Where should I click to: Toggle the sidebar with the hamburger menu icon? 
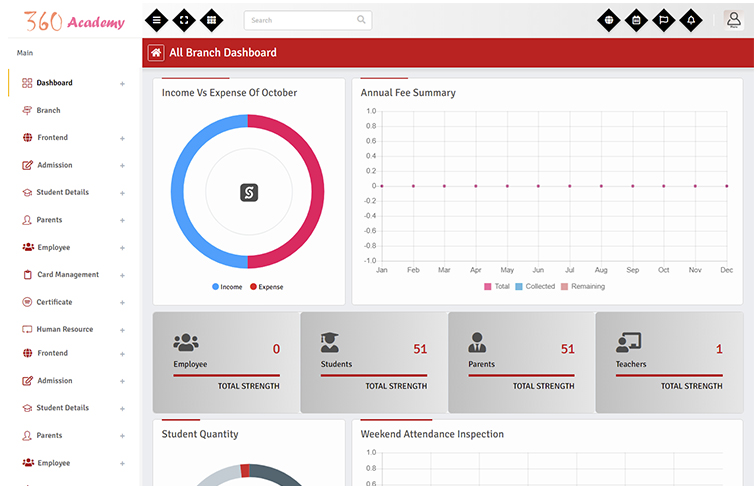click(156, 20)
